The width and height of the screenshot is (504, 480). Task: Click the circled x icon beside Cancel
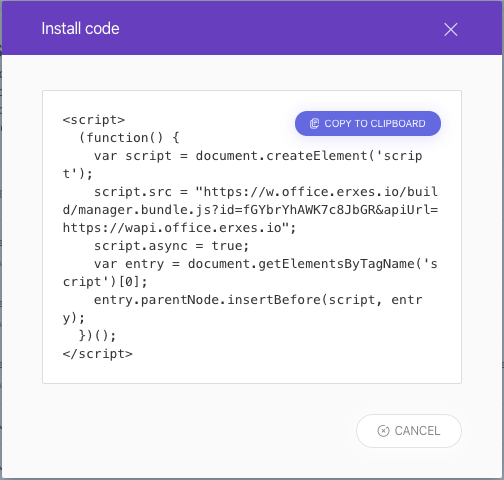pos(383,431)
